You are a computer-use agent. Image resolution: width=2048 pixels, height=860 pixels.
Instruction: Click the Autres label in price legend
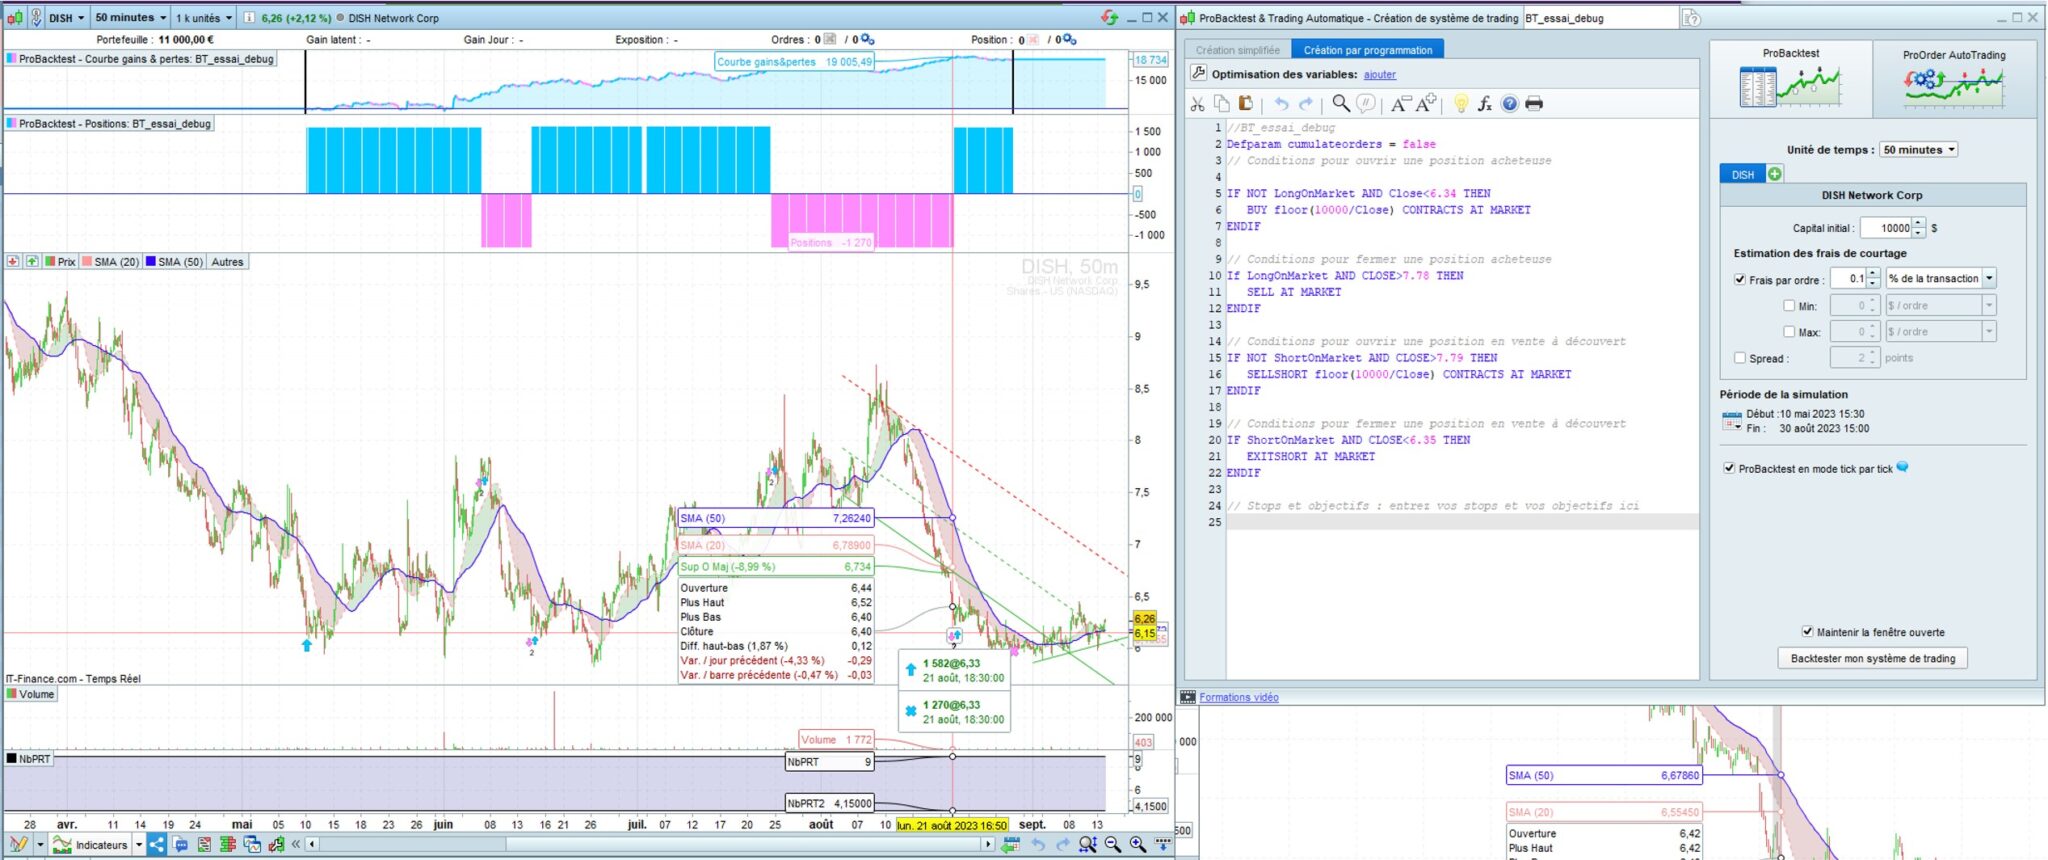(x=227, y=262)
